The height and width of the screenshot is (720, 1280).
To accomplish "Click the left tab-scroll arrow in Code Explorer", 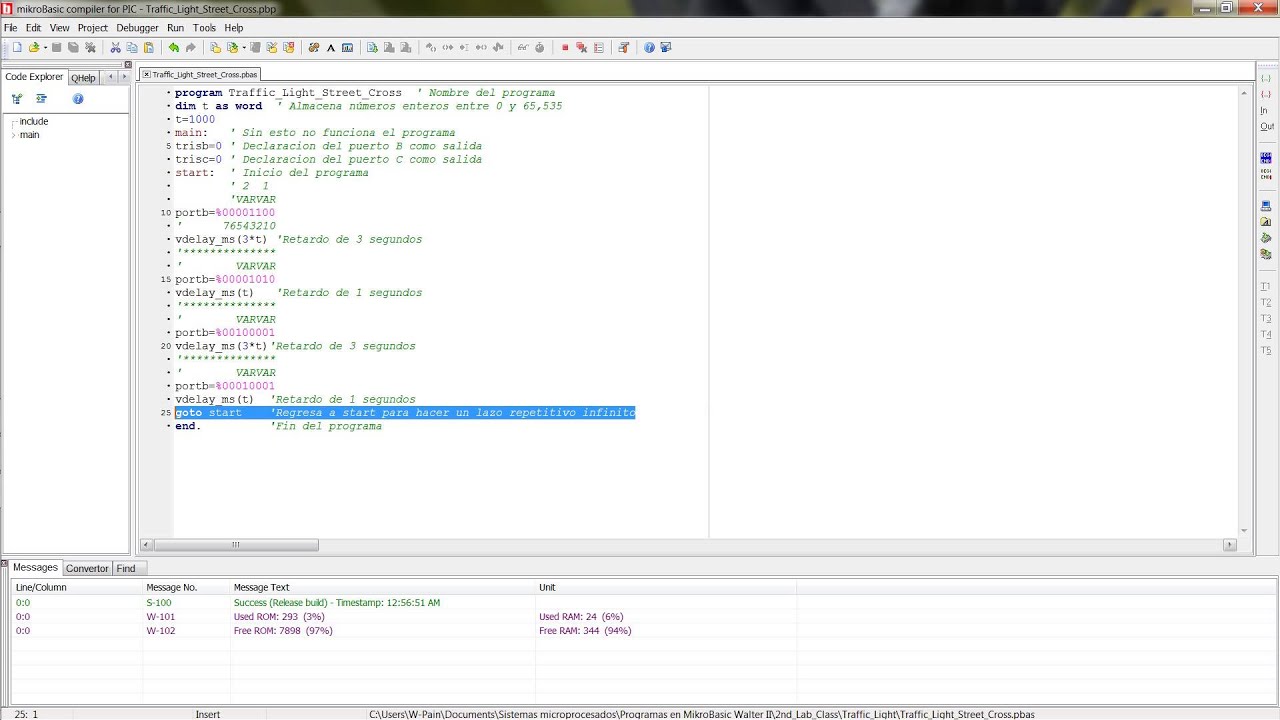I will click(x=110, y=77).
